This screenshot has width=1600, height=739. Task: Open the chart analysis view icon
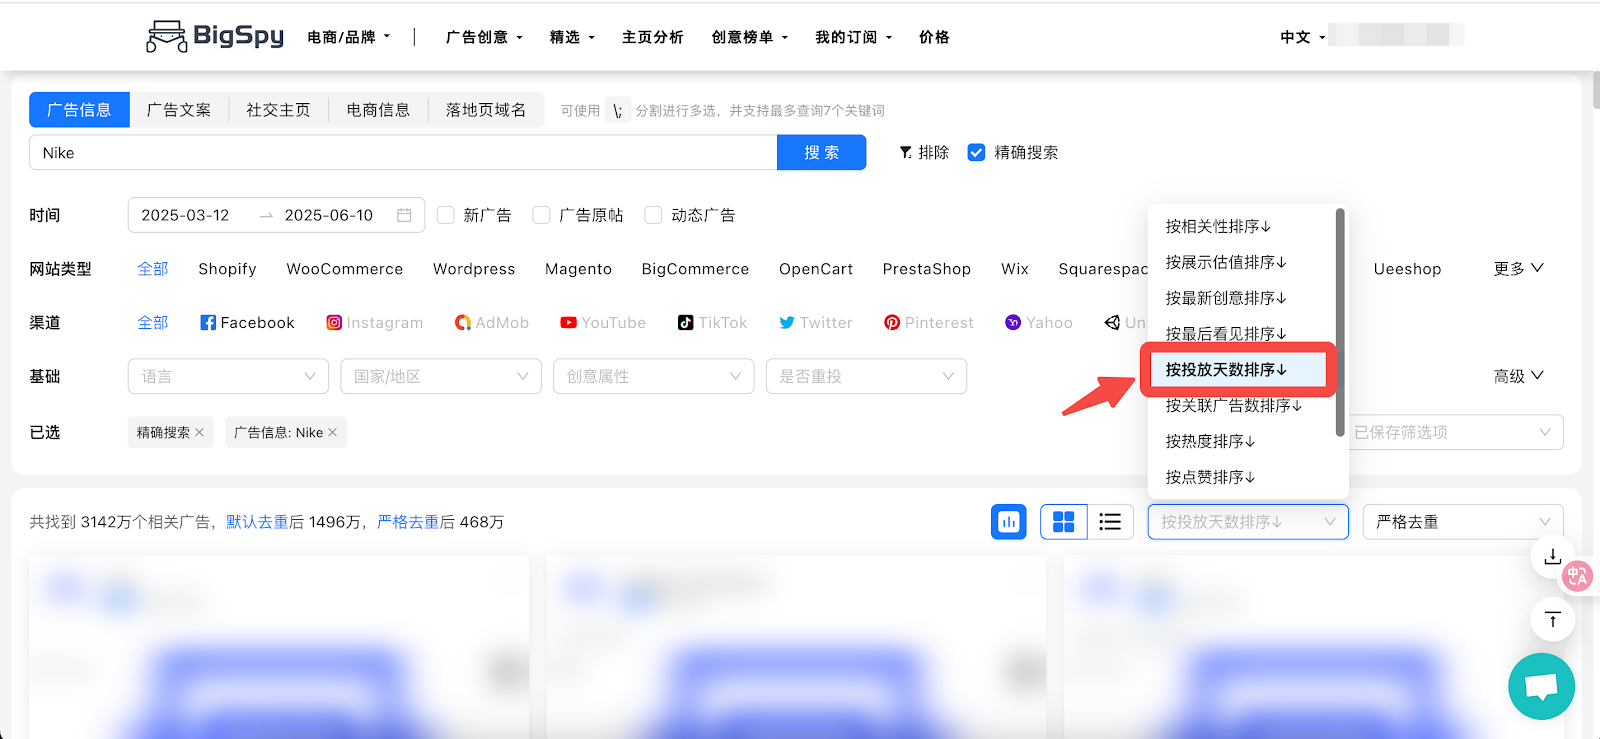pos(1008,521)
